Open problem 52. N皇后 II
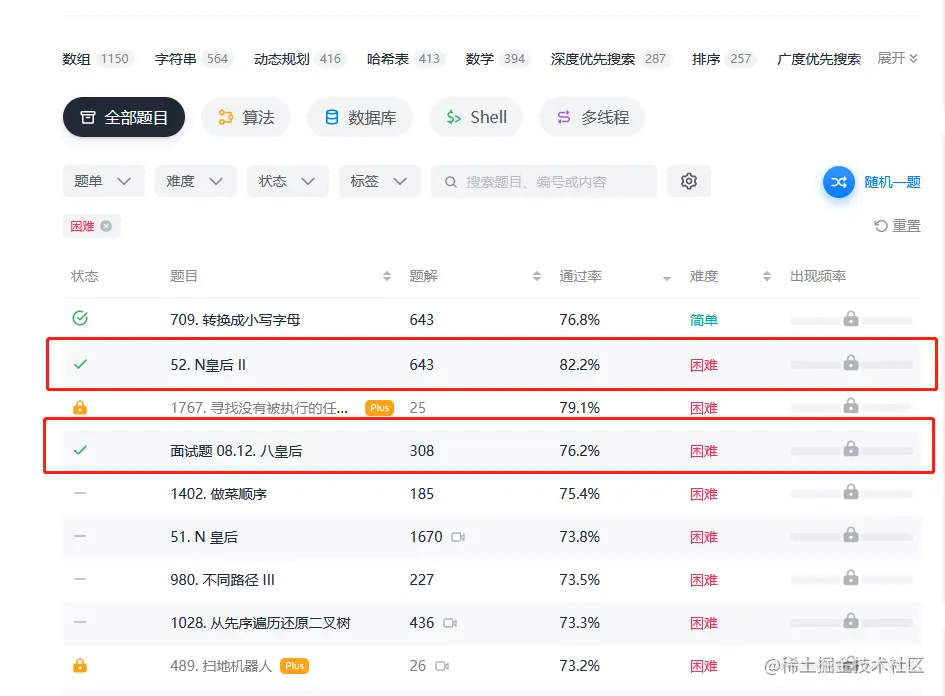 click(208, 365)
